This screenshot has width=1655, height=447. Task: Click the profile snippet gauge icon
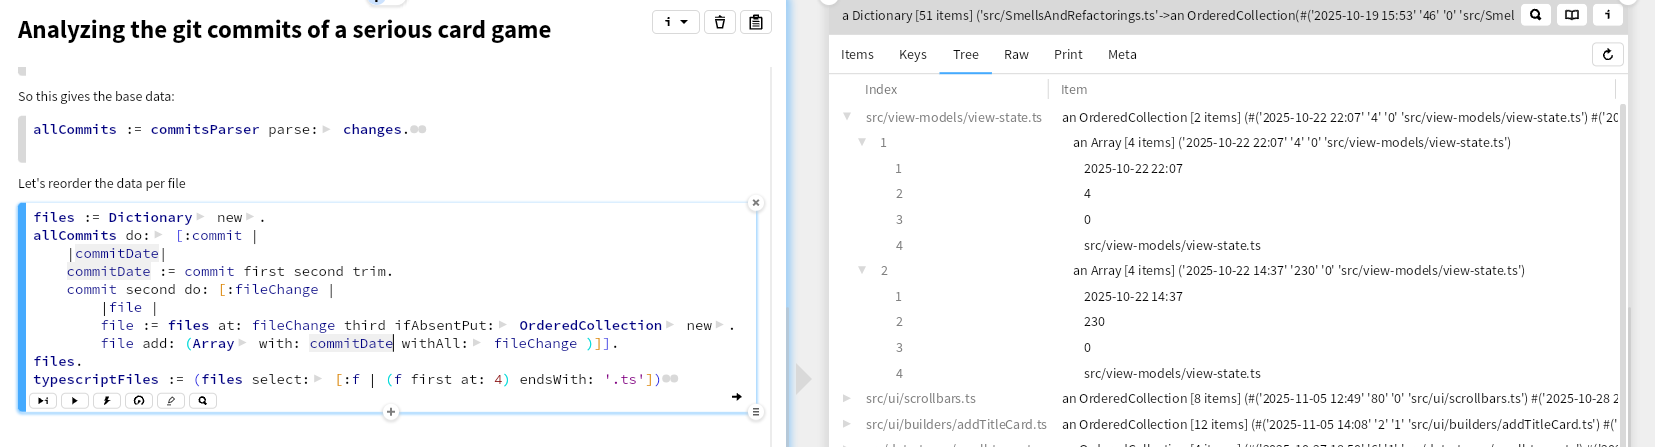[139, 401]
